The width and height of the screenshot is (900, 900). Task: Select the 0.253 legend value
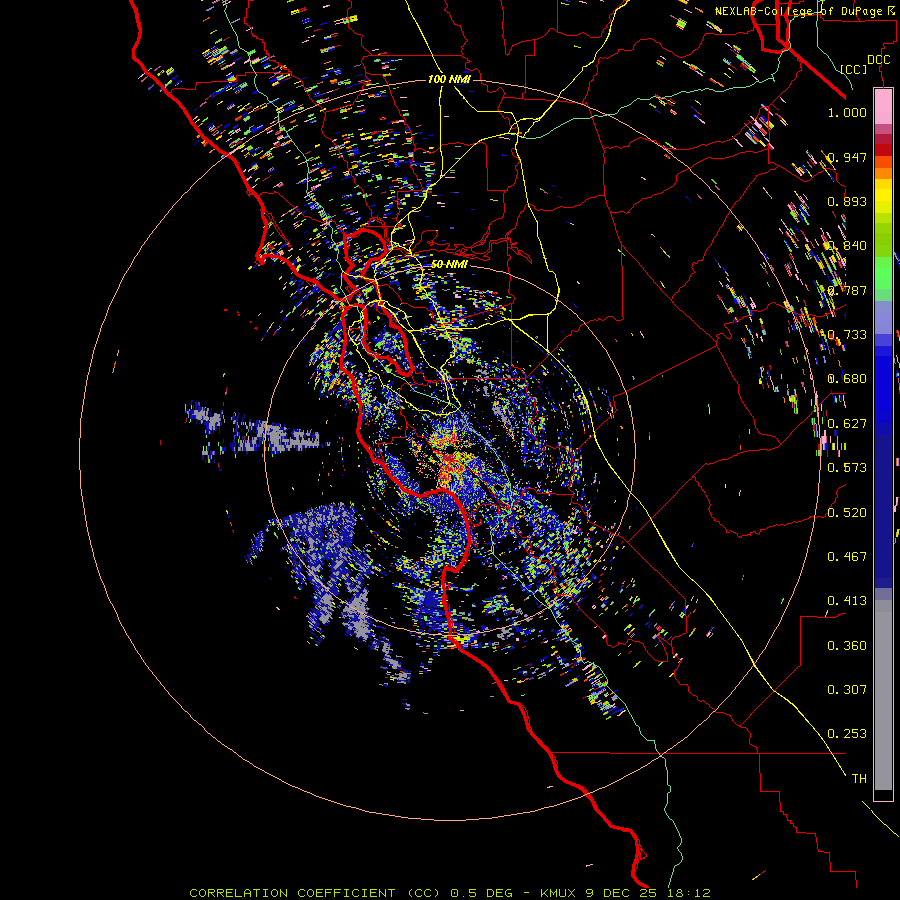(x=847, y=734)
